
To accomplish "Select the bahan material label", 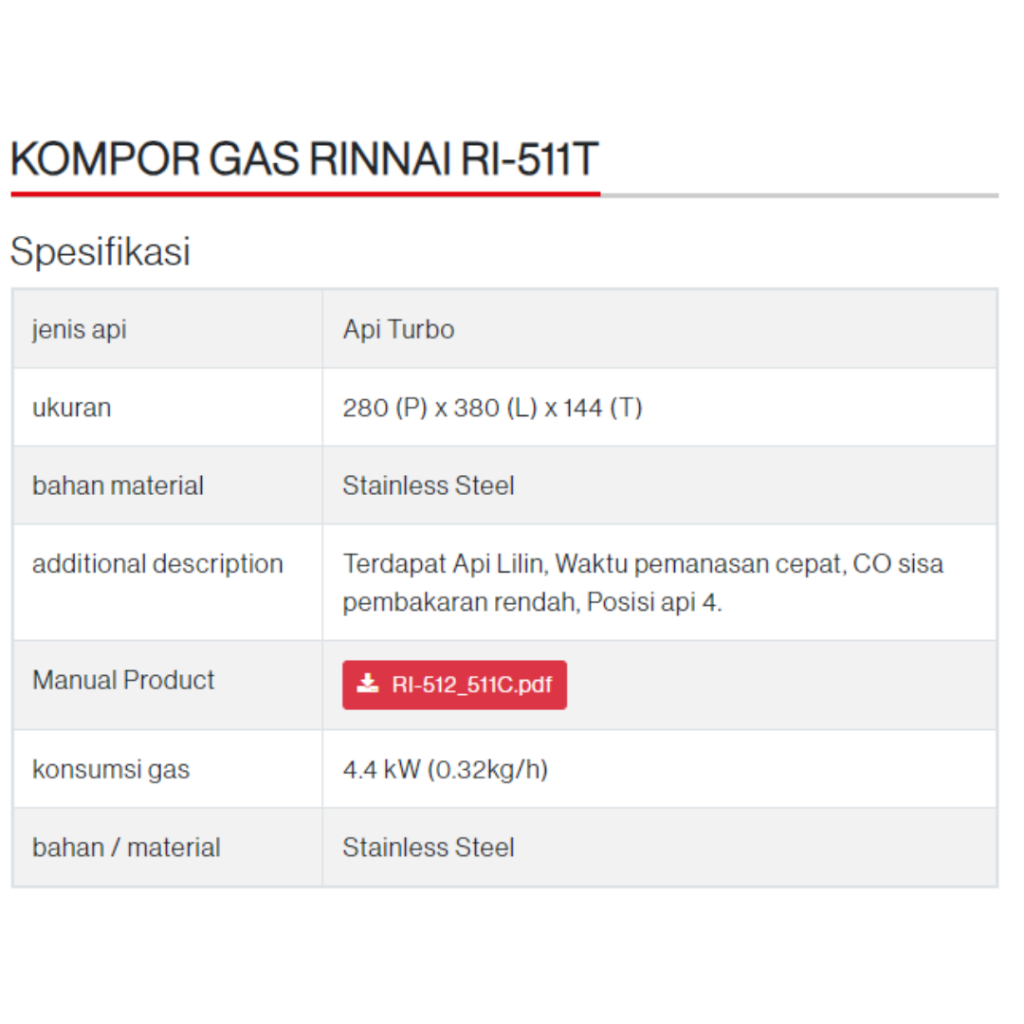I will click(118, 486).
